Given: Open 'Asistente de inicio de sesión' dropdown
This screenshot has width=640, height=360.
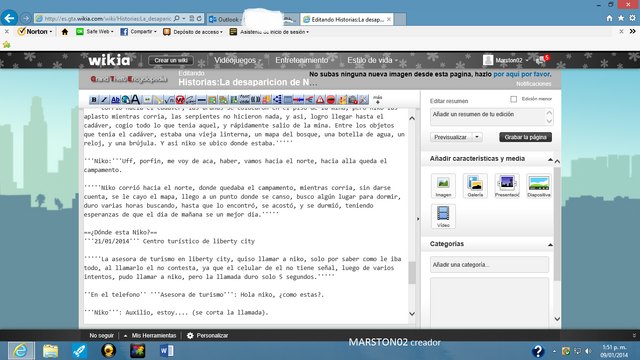Looking at the screenshot, I should (x=269, y=31).
